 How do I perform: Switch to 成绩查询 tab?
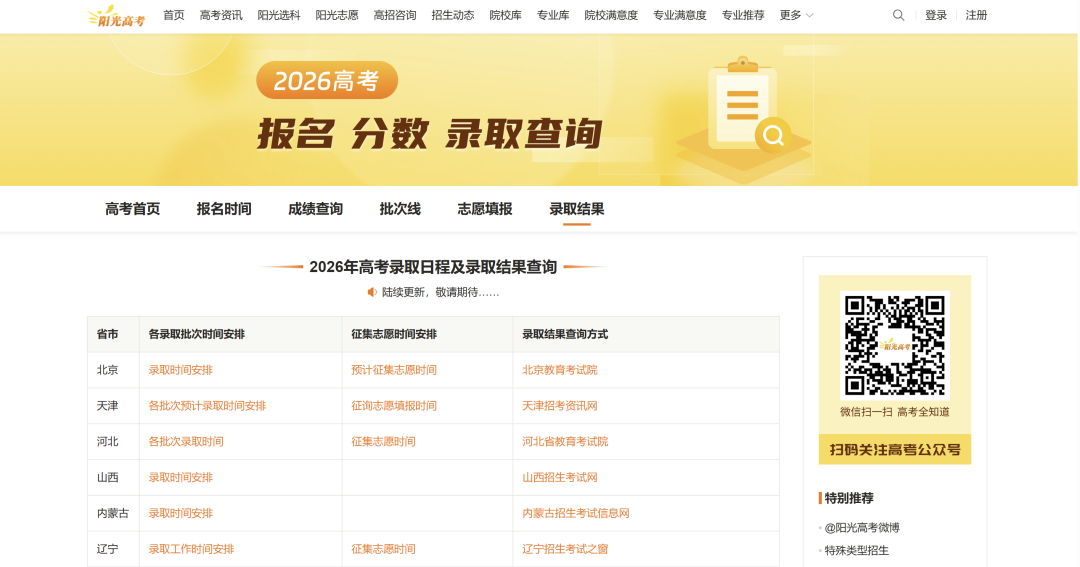coord(315,209)
